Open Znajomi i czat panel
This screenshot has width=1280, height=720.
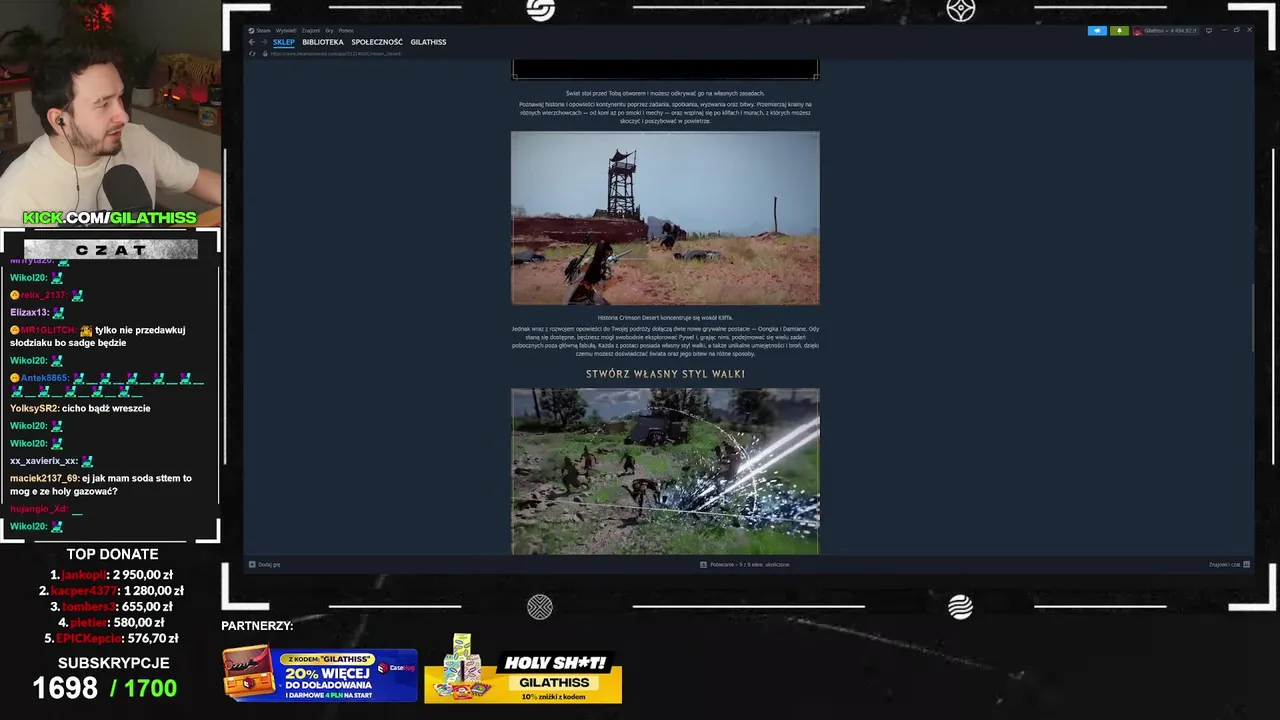(x=1229, y=564)
